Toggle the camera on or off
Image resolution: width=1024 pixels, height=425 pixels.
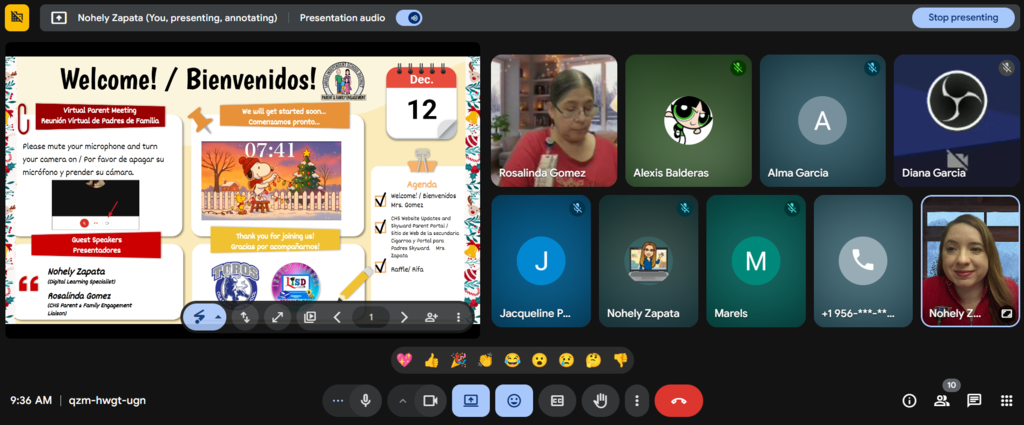431,401
